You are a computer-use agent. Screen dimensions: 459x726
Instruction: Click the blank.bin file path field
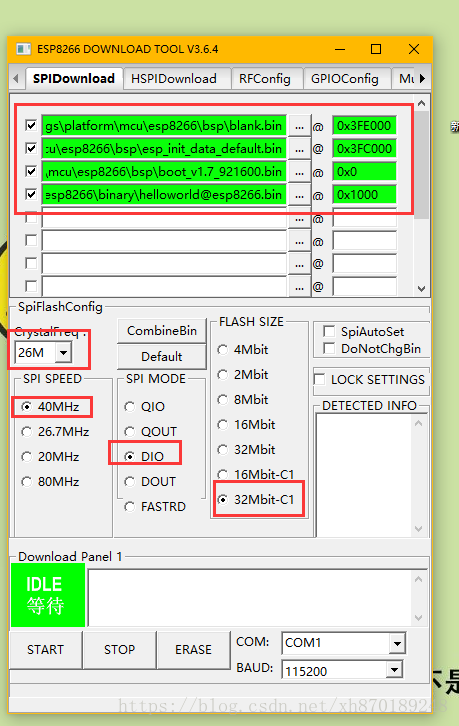tap(164, 125)
